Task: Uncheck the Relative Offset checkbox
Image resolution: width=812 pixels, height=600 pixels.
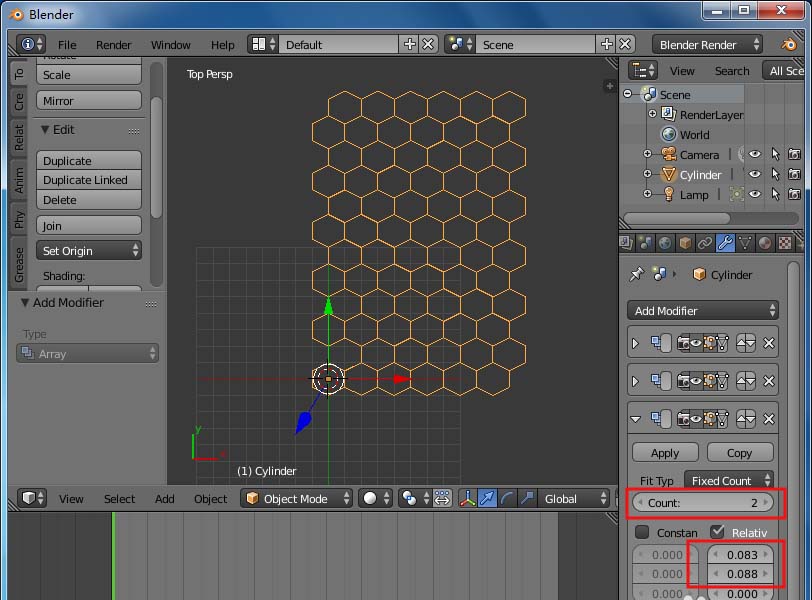Action: (716, 532)
